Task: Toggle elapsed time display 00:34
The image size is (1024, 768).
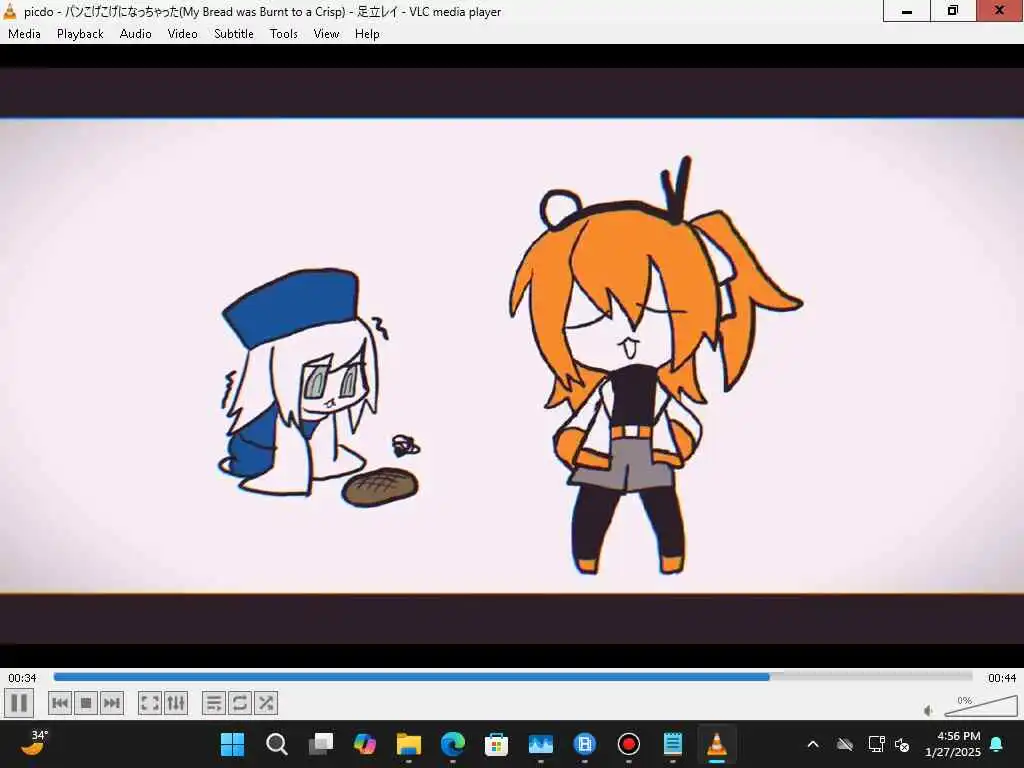Action: 22,678
